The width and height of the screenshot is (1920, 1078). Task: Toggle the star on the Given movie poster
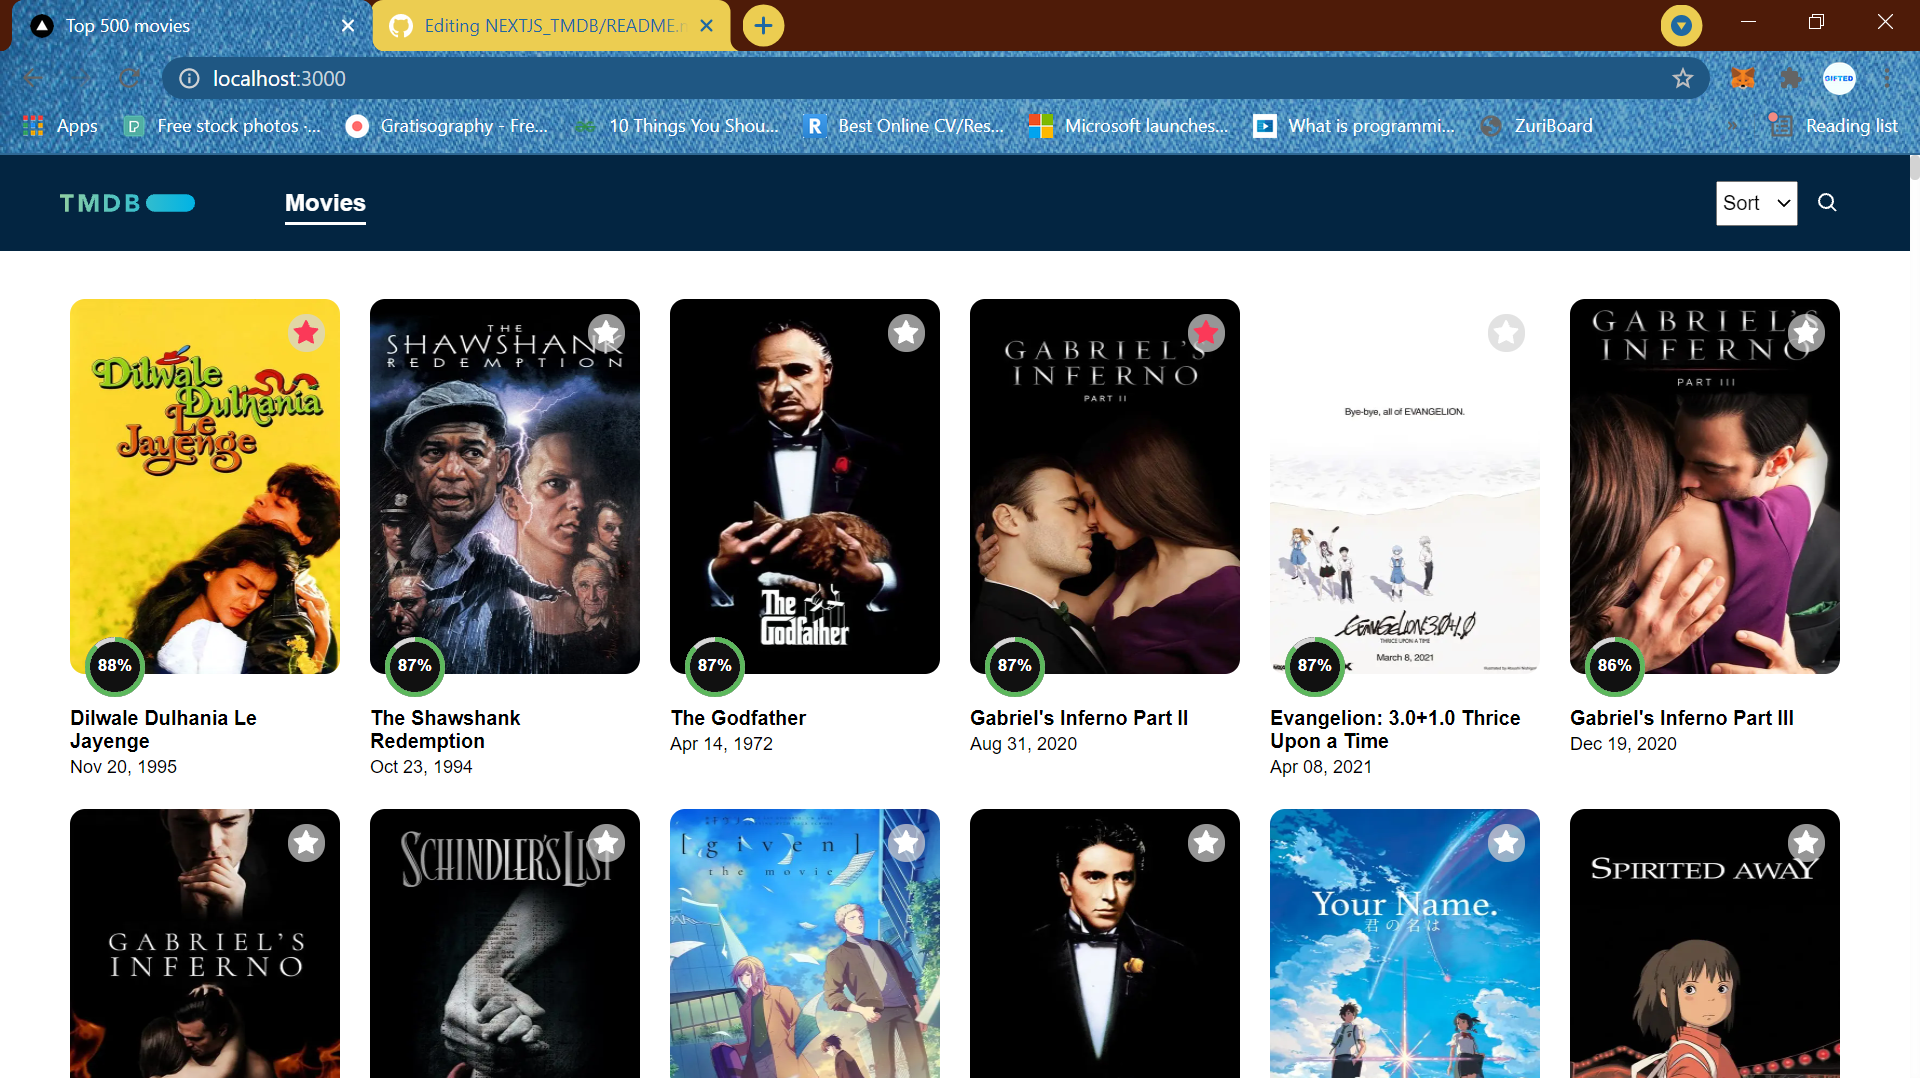coord(906,843)
